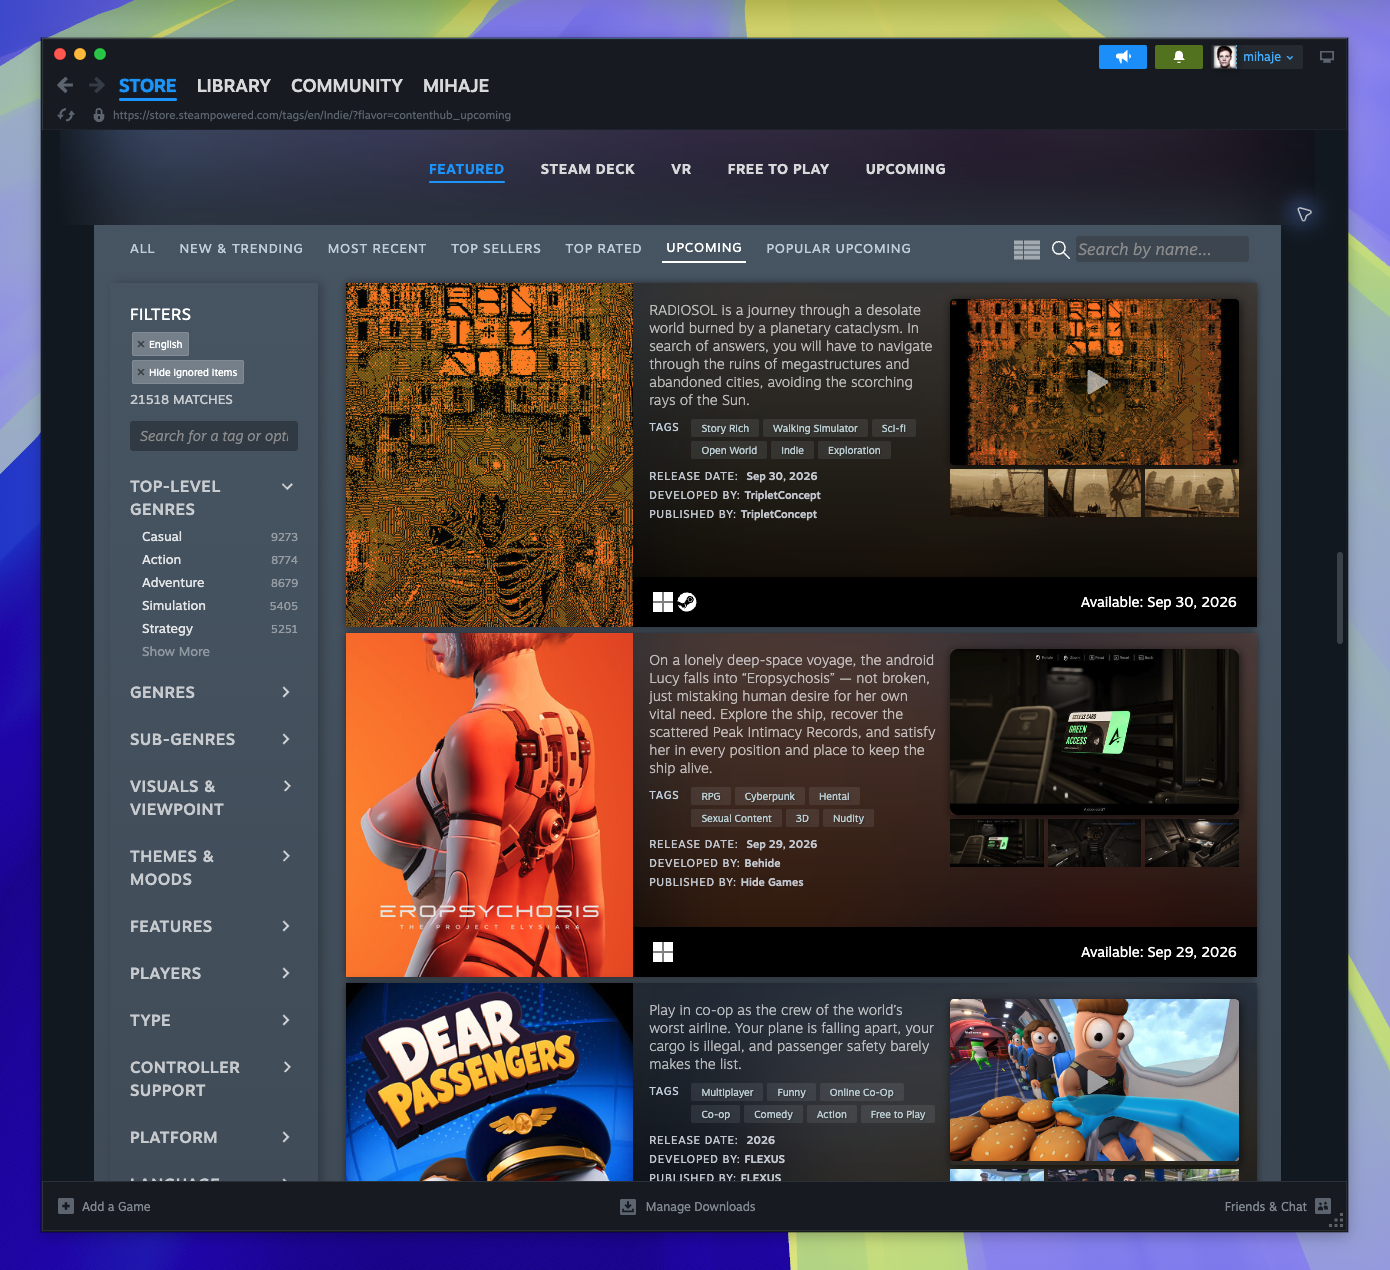Open the MIHAJE profile tab
Screen dimensions: 1390x1270
[456, 86]
